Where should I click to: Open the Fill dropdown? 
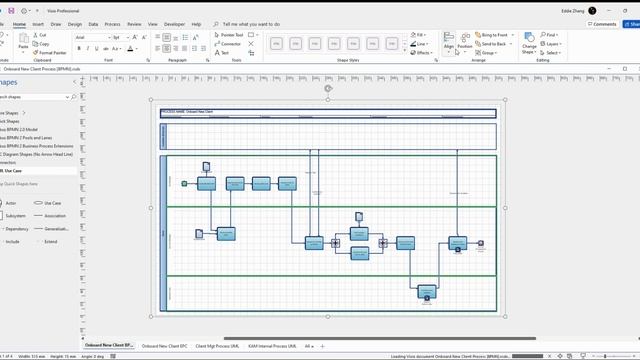click(418, 35)
